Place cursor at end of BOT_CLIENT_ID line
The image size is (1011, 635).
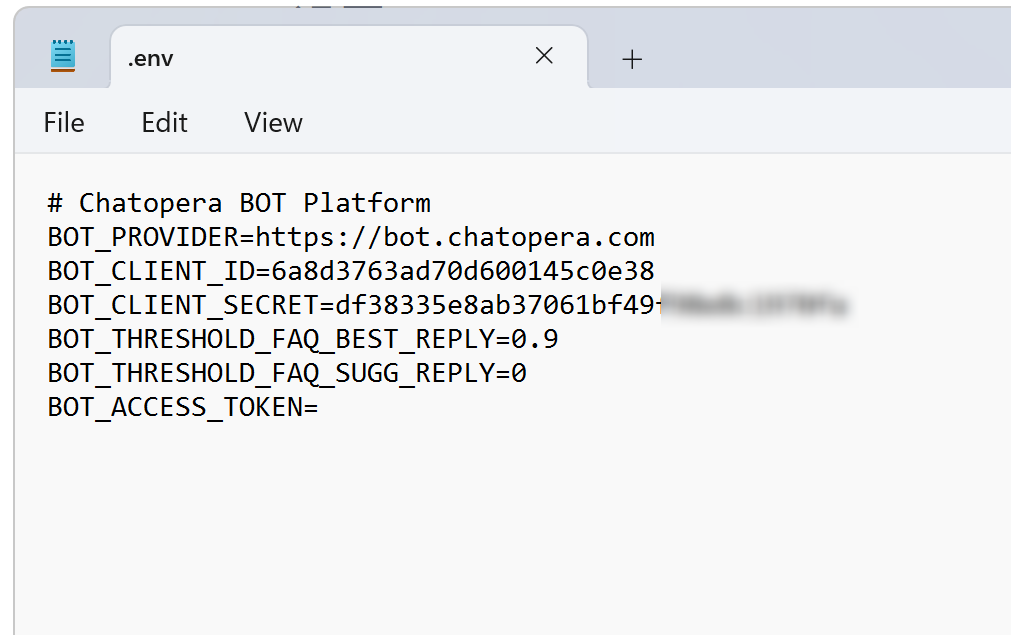point(656,271)
